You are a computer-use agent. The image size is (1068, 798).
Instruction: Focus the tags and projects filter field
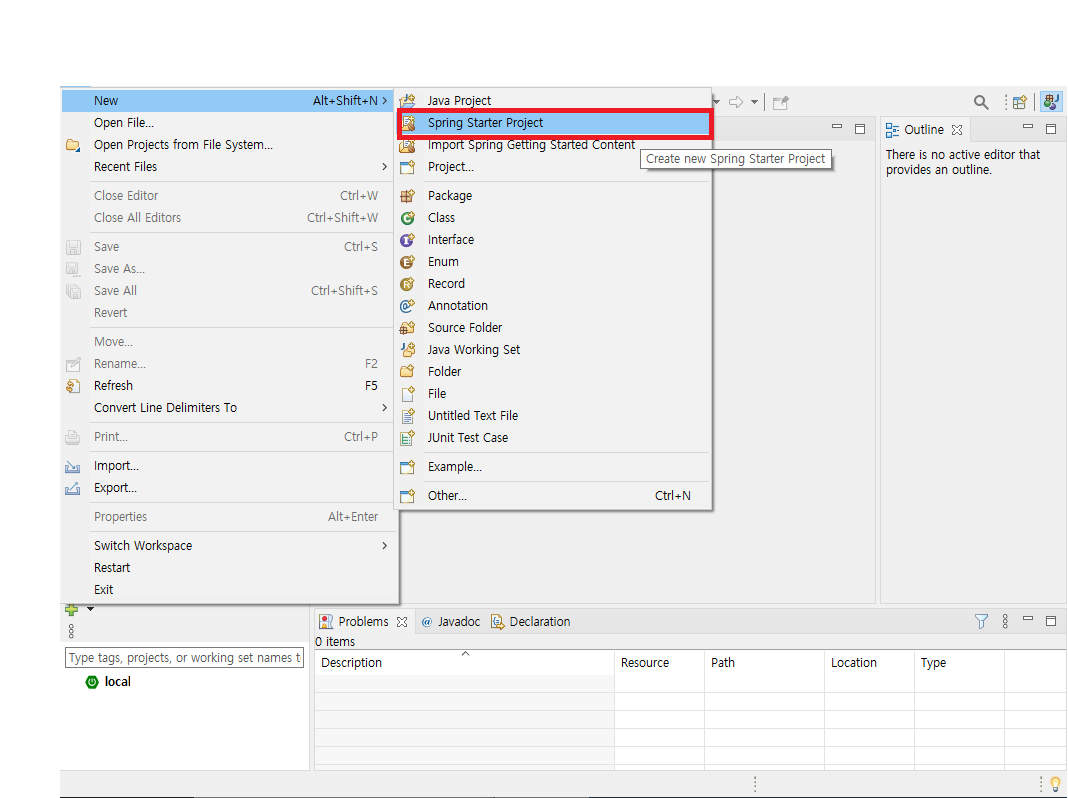point(184,658)
